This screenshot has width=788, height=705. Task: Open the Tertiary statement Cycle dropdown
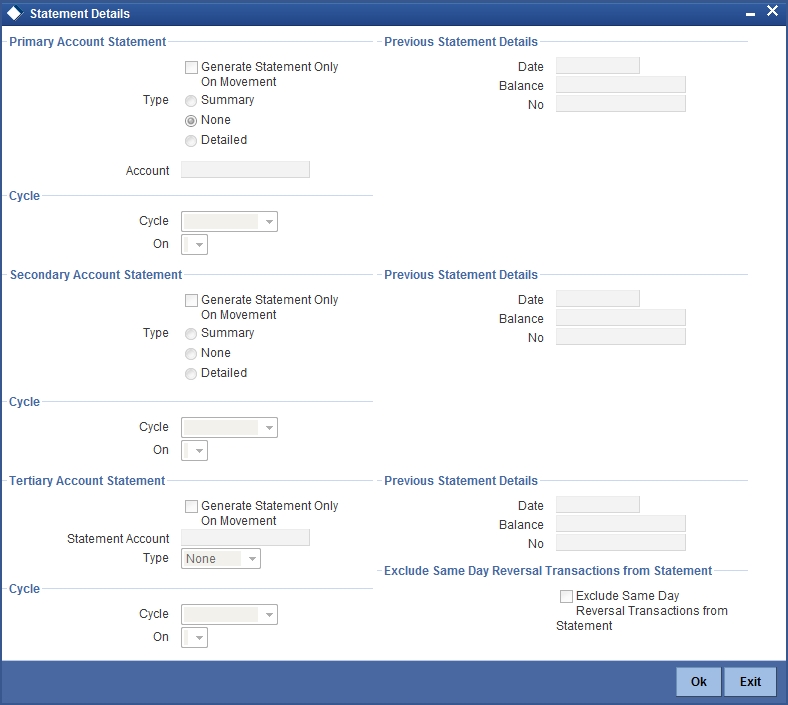tap(229, 615)
